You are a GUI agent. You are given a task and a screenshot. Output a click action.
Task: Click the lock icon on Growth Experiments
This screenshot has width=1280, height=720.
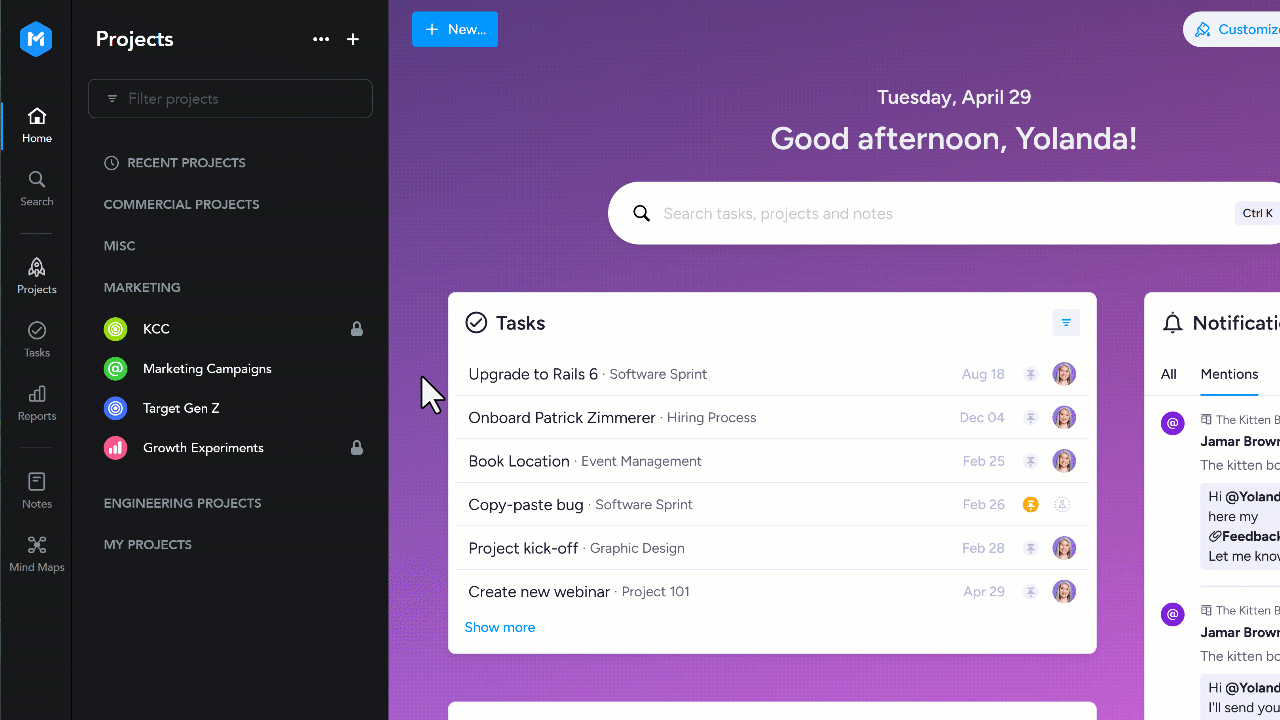tap(357, 448)
